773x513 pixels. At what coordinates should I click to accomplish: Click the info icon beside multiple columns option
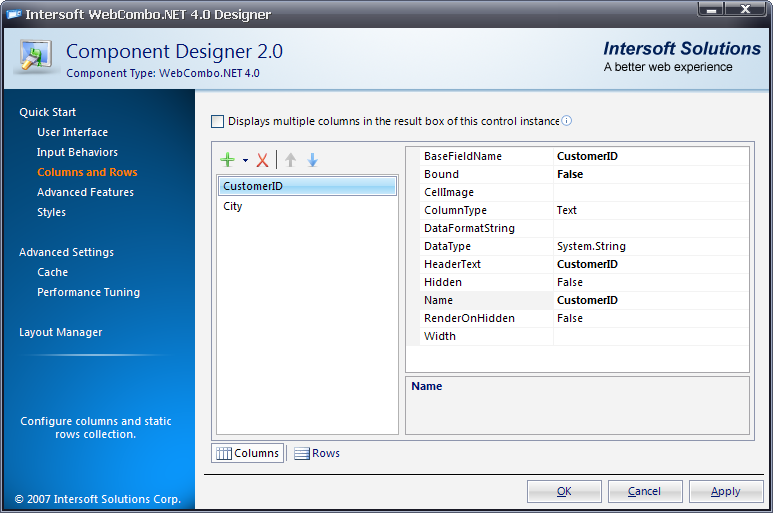tap(566, 121)
